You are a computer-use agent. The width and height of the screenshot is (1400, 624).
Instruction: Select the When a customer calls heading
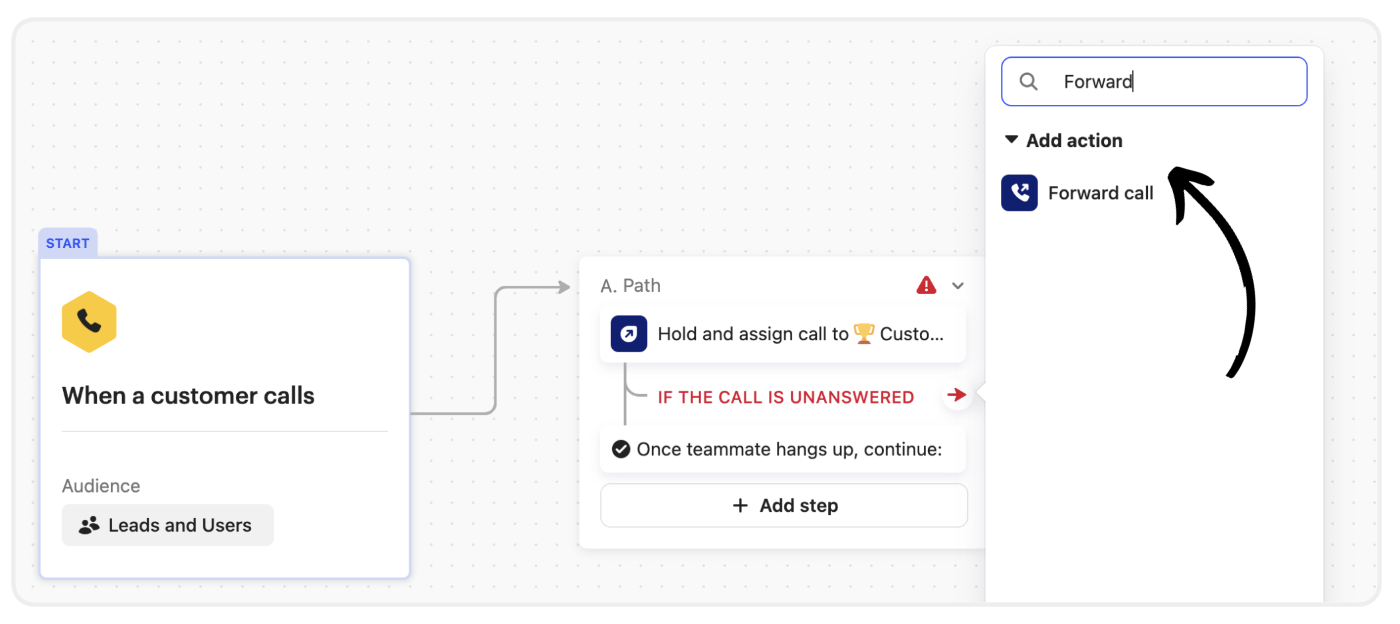(x=188, y=396)
